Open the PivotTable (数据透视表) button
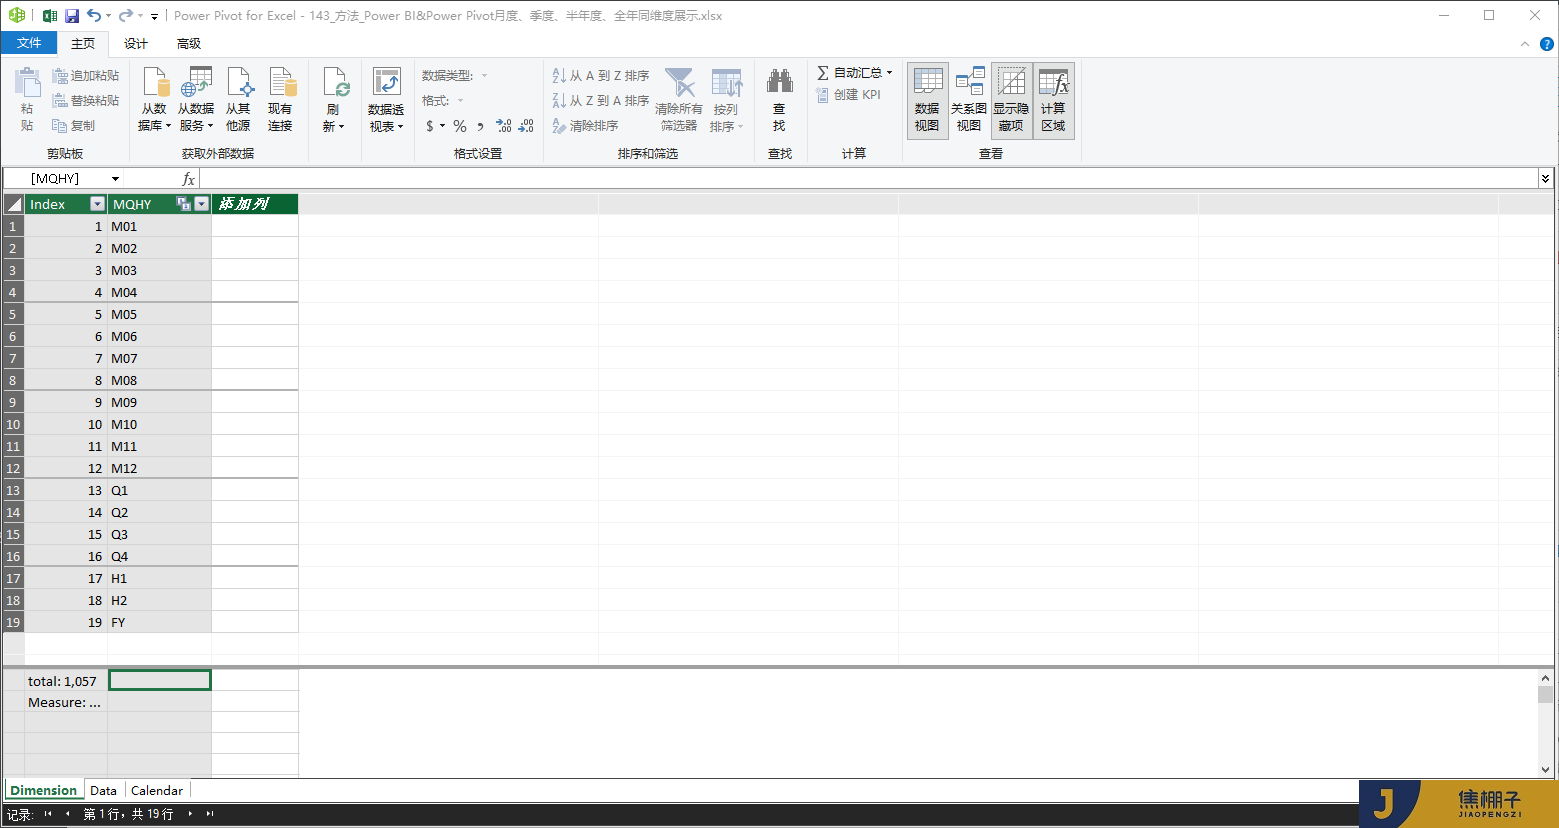This screenshot has height=828, width=1559. 386,100
